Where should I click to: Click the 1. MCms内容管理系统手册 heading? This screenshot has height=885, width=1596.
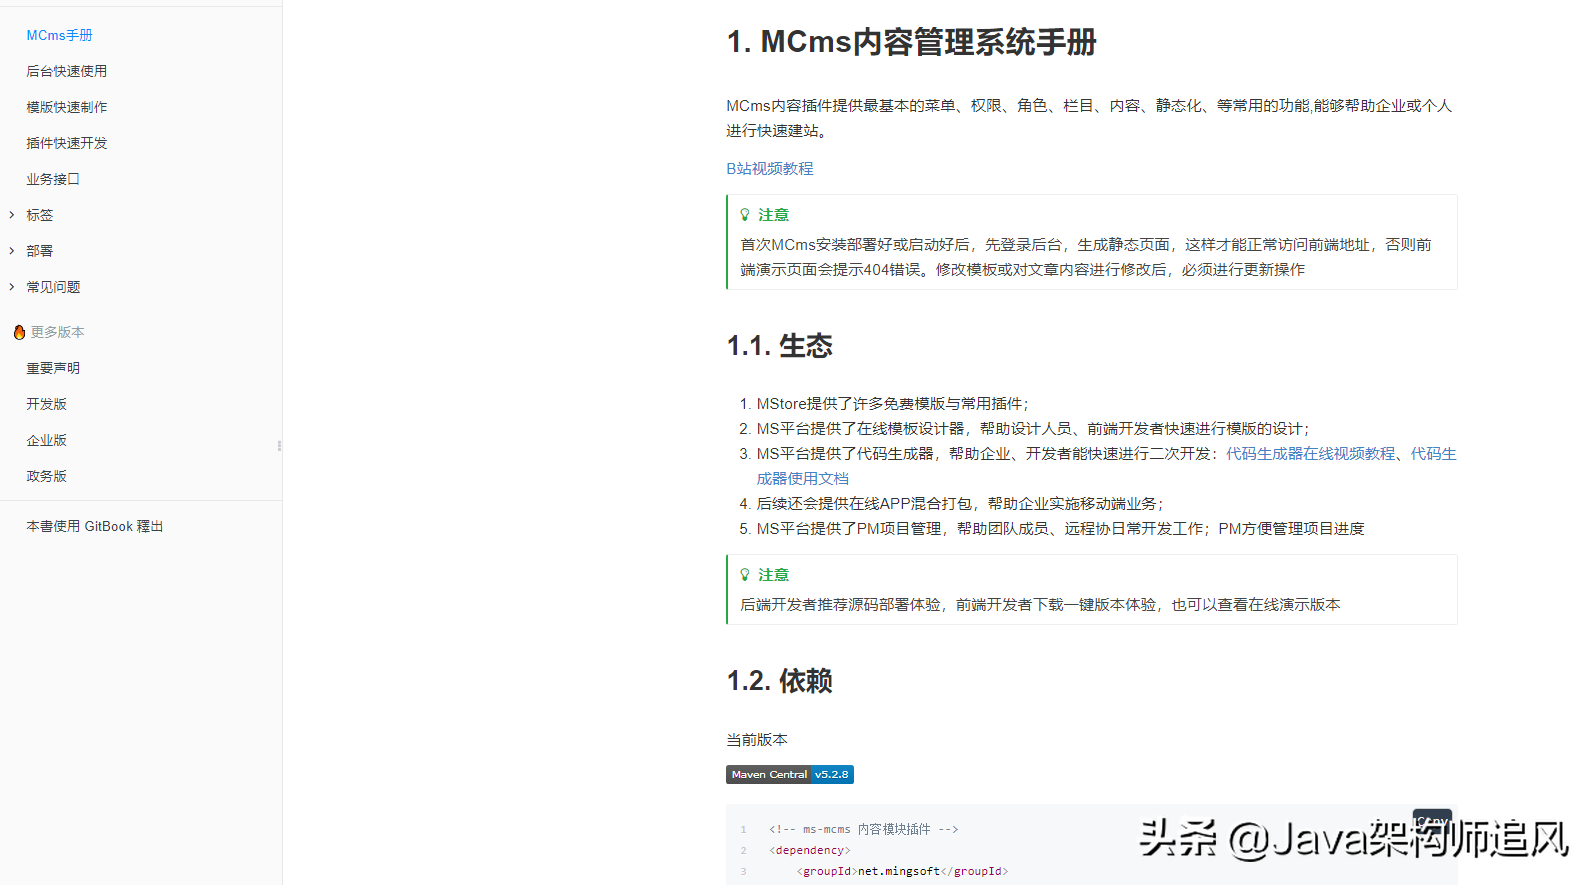[912, 42]
